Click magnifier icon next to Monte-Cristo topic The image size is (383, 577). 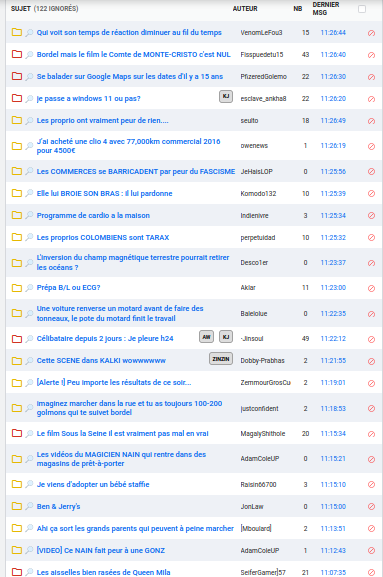pyautogui.click(x=29, y=55)
